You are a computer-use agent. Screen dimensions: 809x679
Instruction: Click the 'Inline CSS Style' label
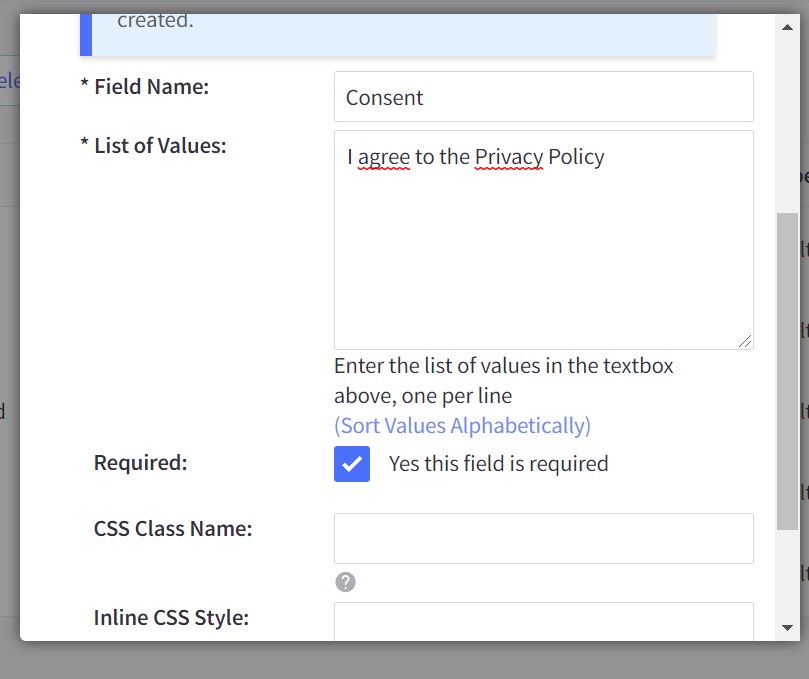pyautogui.click(x=171, y=618)
